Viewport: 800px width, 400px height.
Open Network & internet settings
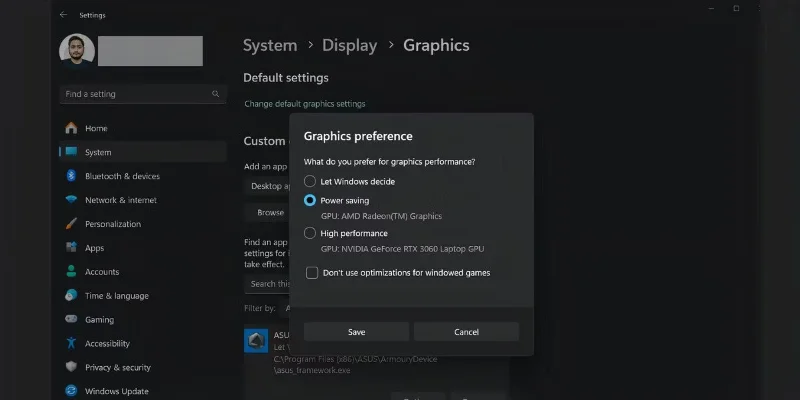point(121,200)
